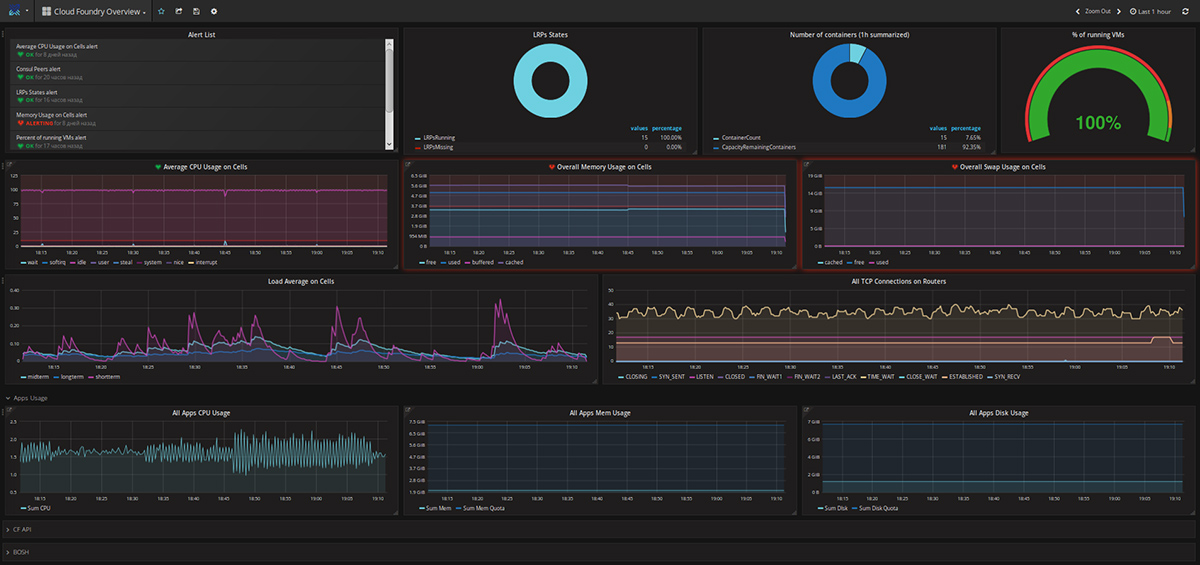
Task: Select the LRPs States alert entry
Action: click(x=197, y=96)
